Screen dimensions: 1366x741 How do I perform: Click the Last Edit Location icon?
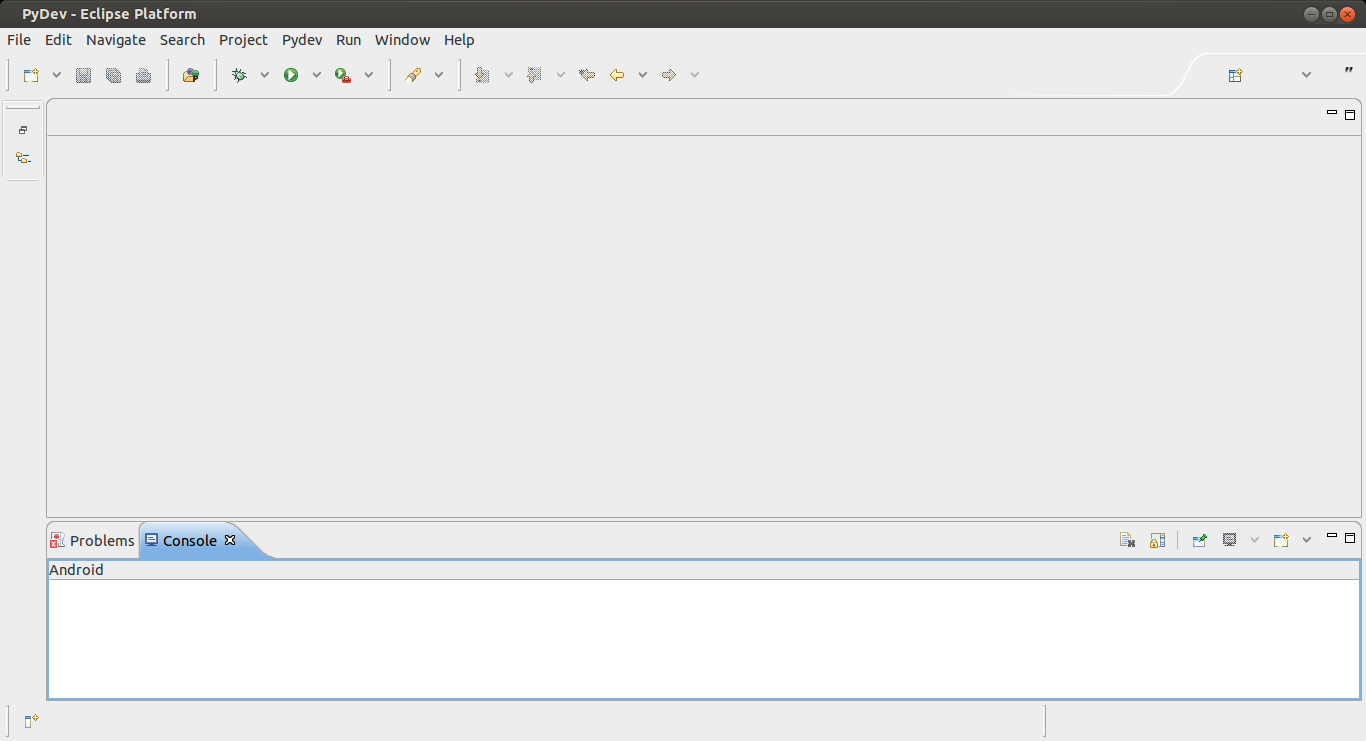[x=587, y=75]
